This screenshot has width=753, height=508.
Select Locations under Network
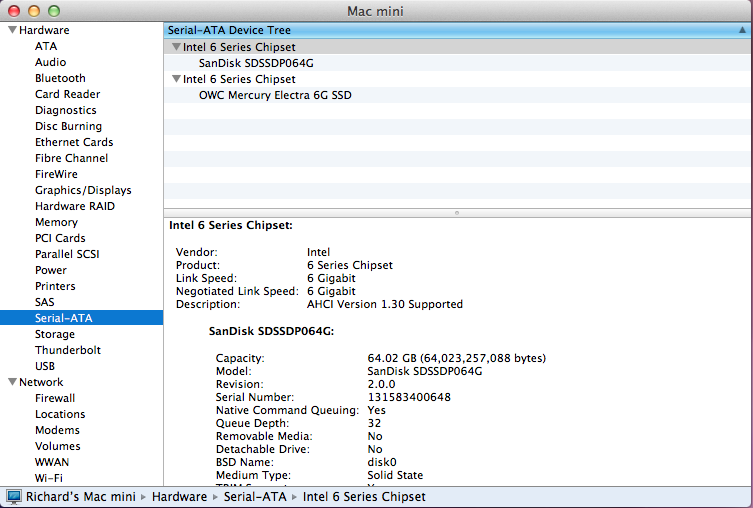coord(60,414)
